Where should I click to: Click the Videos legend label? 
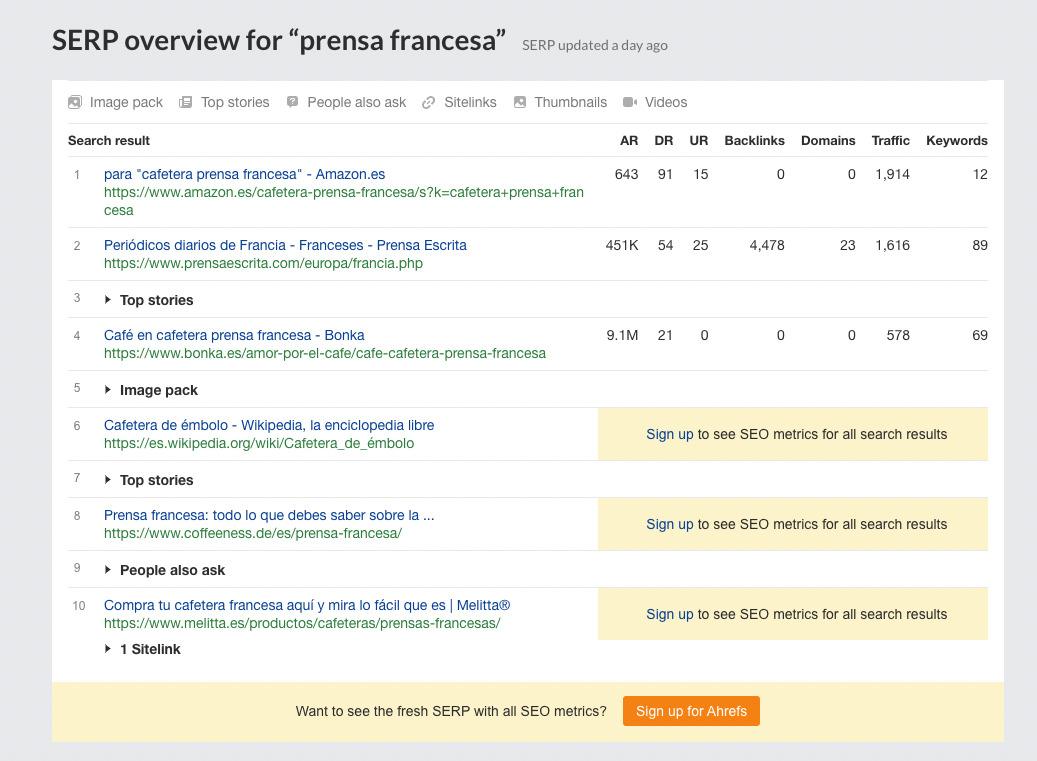pos(666,102)
